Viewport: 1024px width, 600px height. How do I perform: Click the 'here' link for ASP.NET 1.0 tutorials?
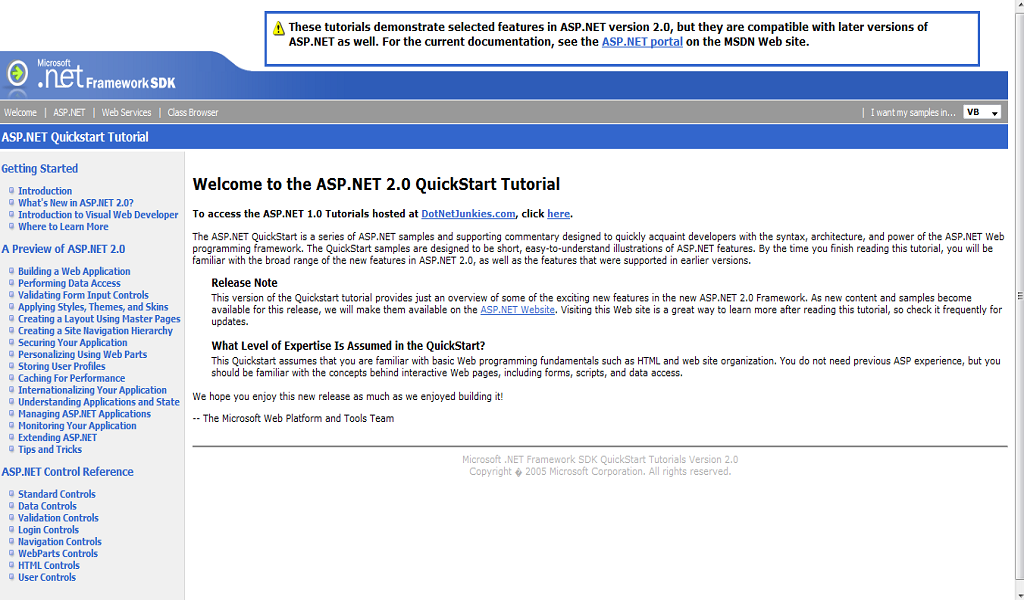point(557,211)
